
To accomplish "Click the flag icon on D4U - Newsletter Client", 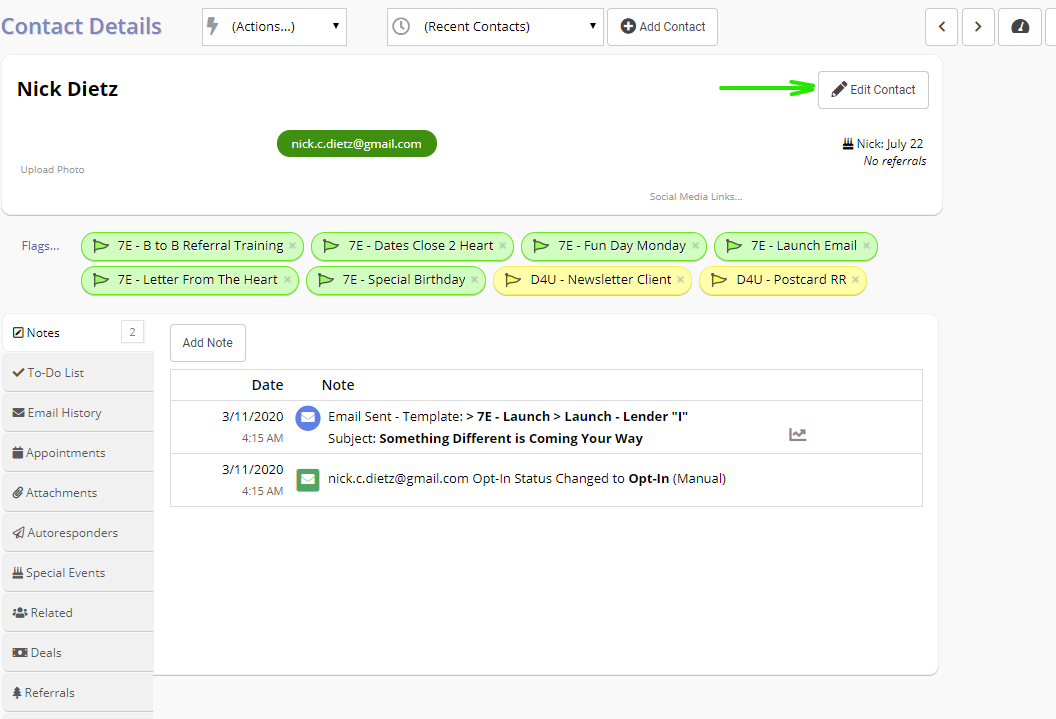I will click(x=513, y=279).
